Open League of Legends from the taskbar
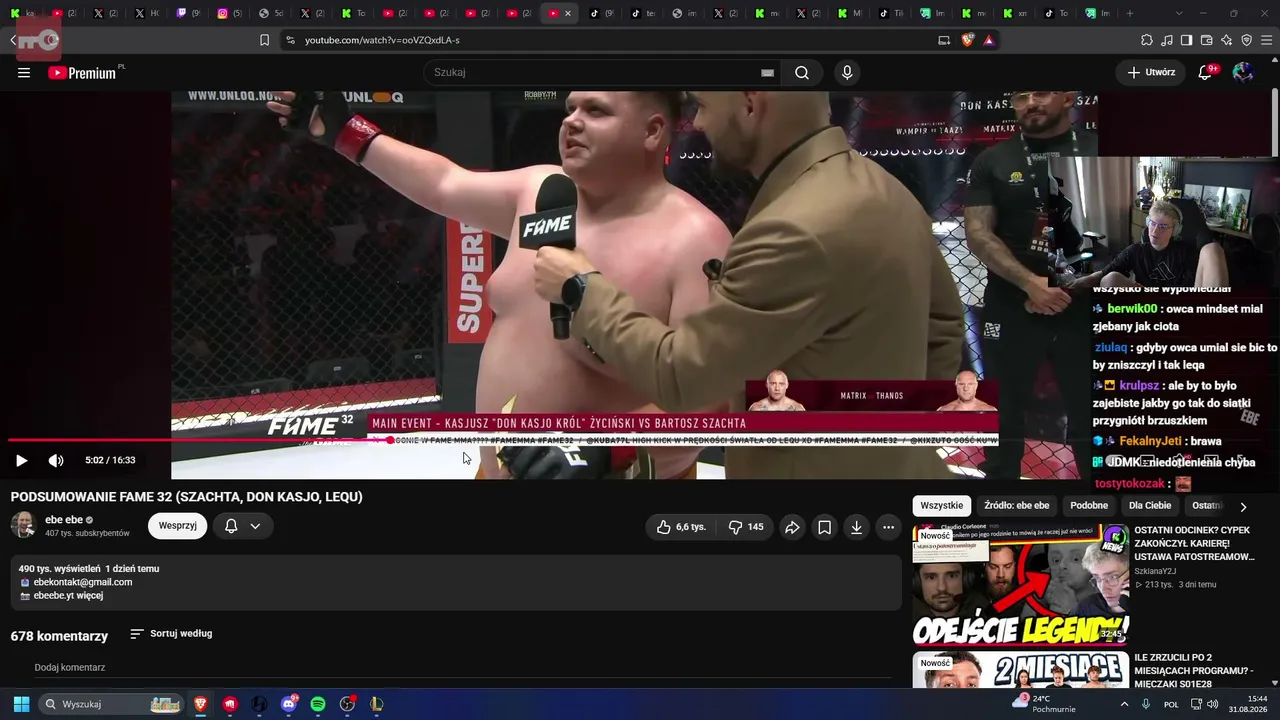 [x=376, y=704]
